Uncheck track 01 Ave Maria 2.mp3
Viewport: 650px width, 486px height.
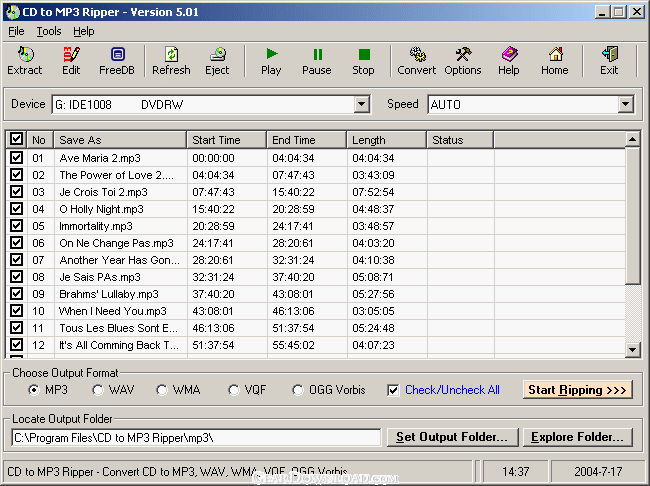point(17,158)
